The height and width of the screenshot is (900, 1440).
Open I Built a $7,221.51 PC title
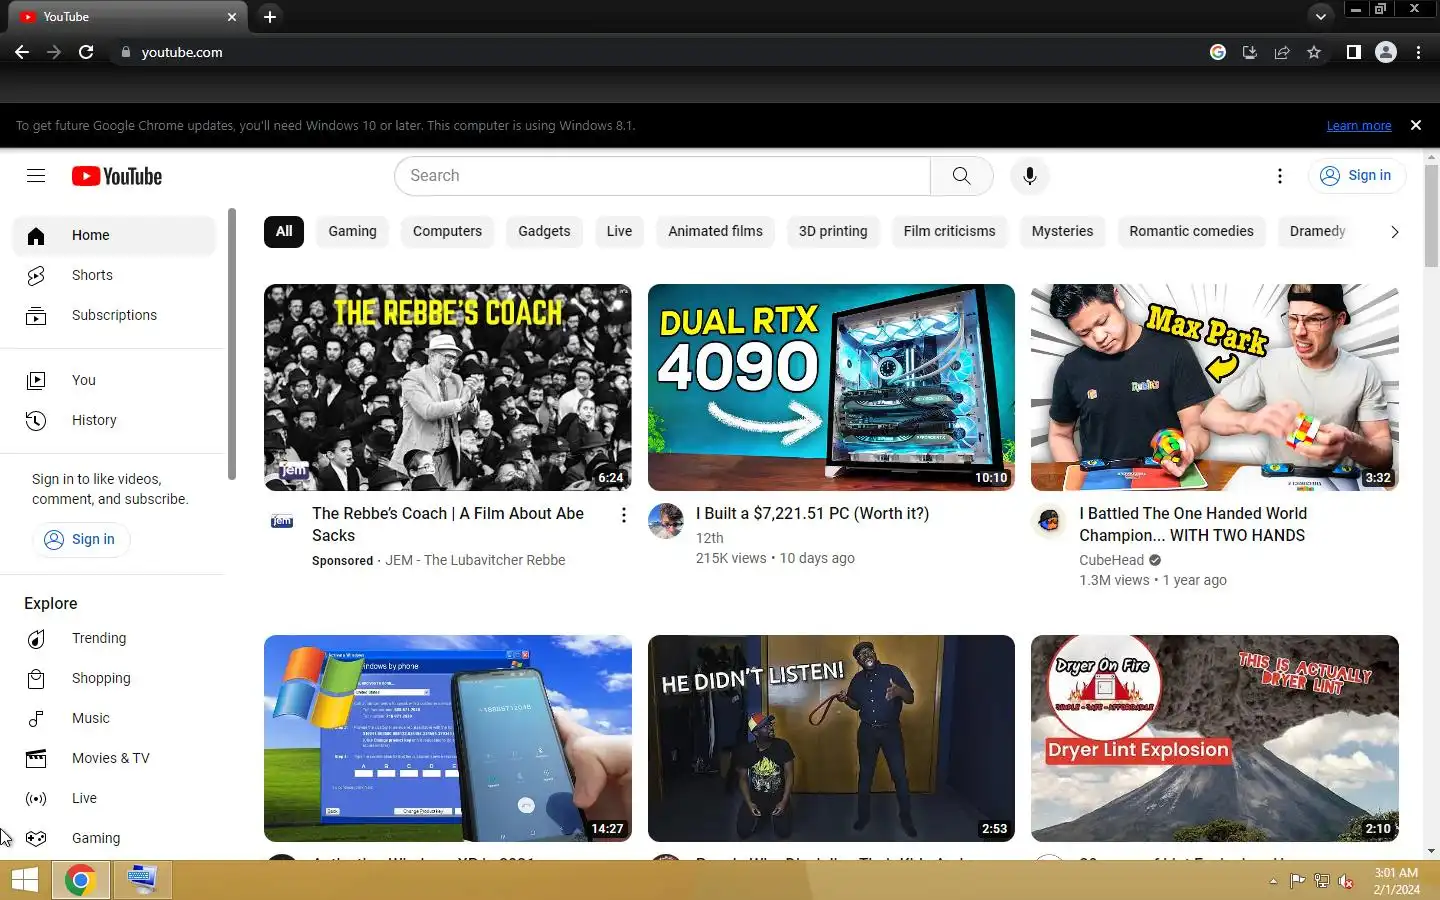(812, 513)
